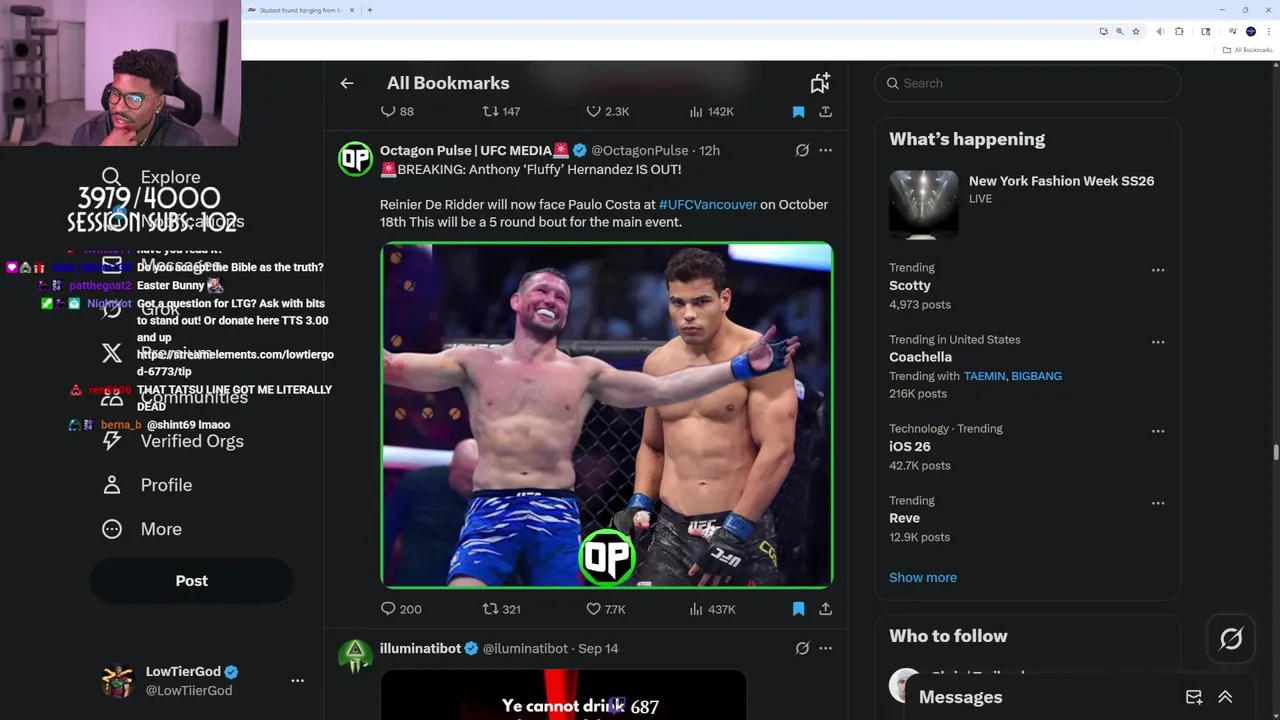Open the install app icon in address bar
Image resolution: width=1280 pixels, height=720 pixels.
click(x=1103, y=32)
